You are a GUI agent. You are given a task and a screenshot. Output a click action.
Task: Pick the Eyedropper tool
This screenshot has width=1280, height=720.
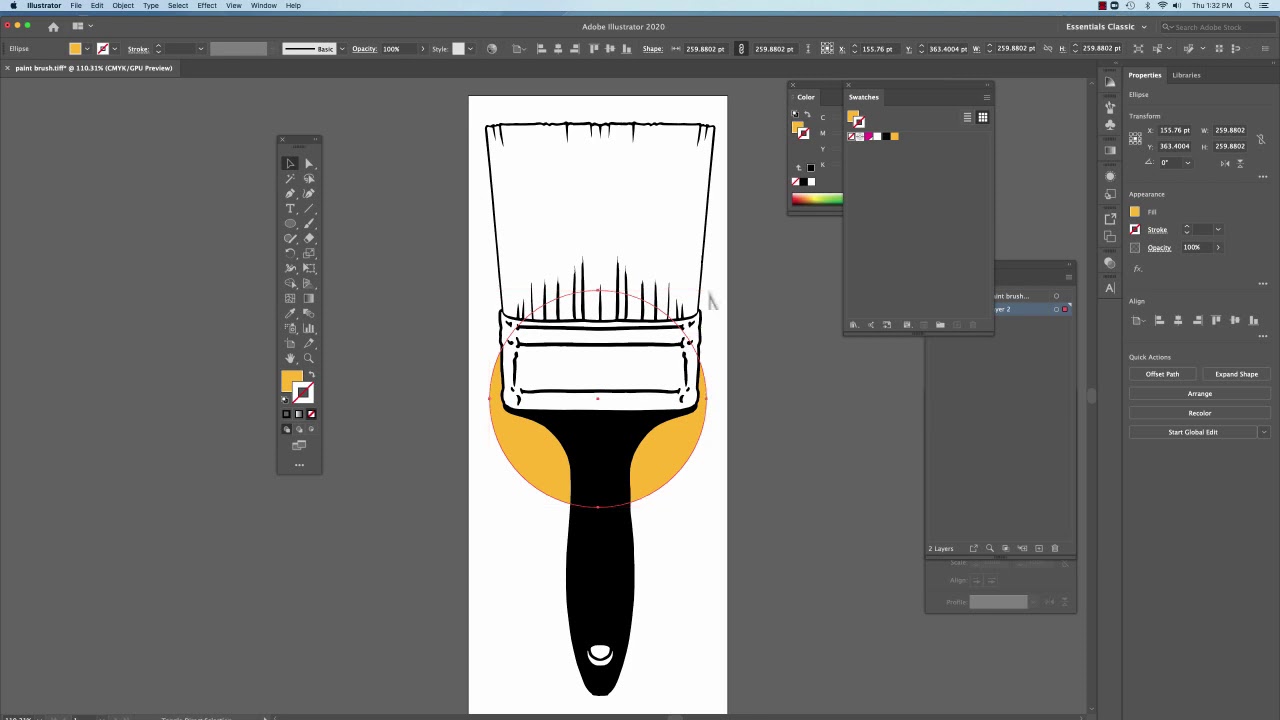click(x=290, y=313)
